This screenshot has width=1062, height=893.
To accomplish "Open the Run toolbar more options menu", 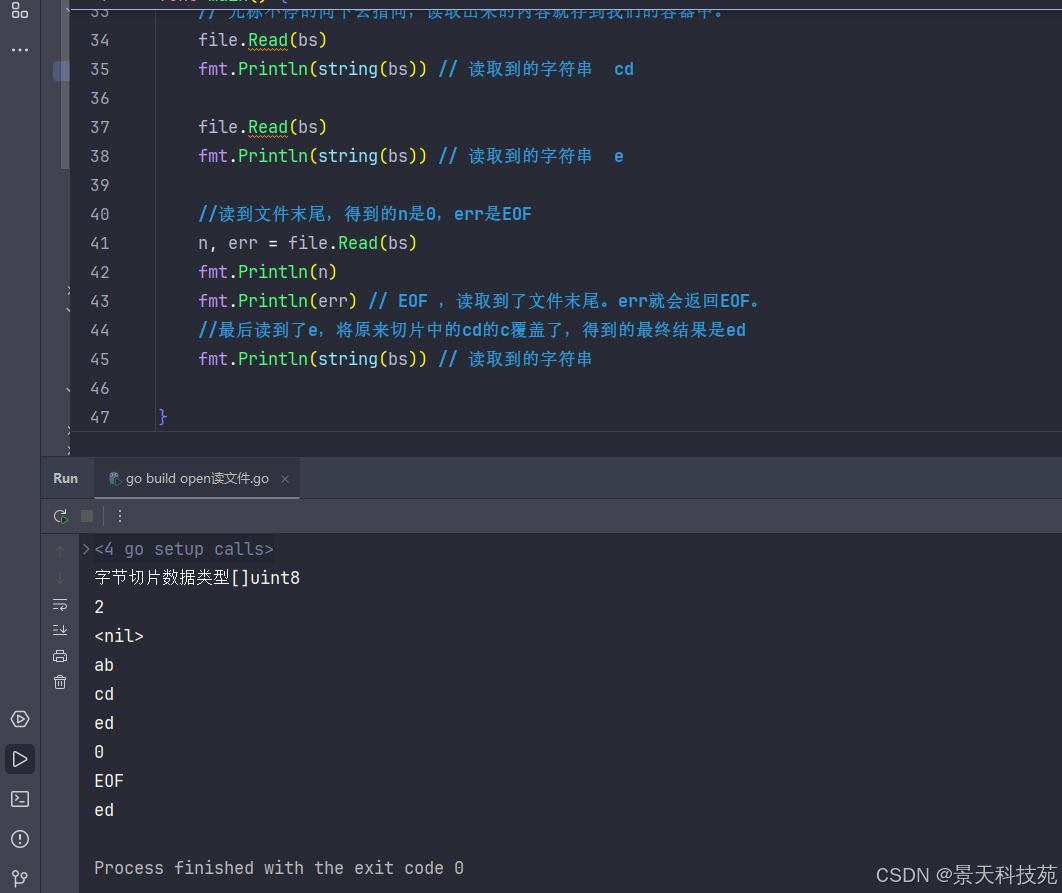I will tap(120, 516).
